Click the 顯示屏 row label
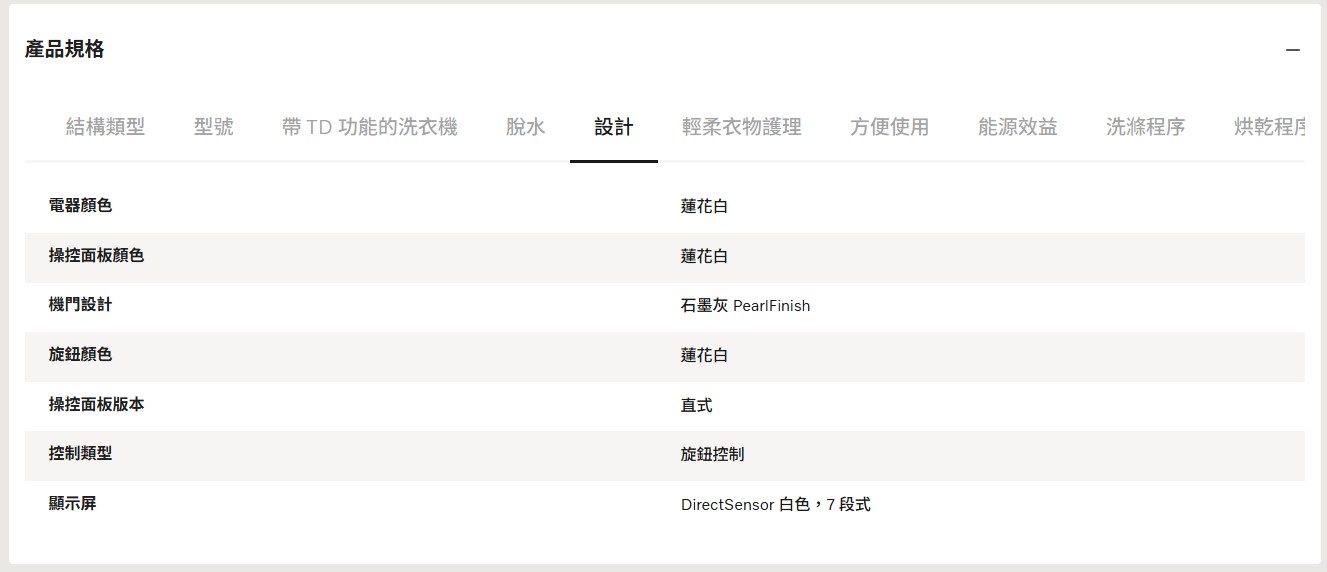1327x572 pixels. click(x=72, y=504)
